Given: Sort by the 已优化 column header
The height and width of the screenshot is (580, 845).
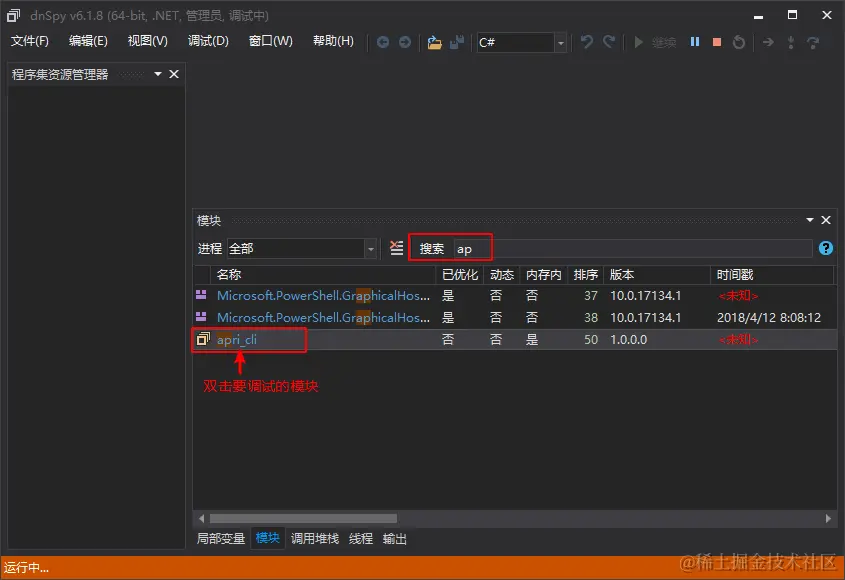Looking at the screenshot, I should 460,275.
